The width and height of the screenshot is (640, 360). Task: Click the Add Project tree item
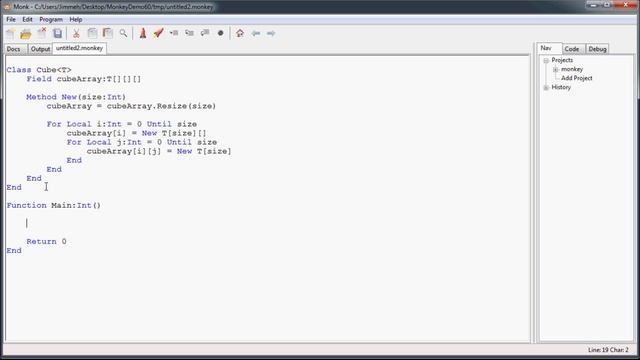(x=577, y=78)
